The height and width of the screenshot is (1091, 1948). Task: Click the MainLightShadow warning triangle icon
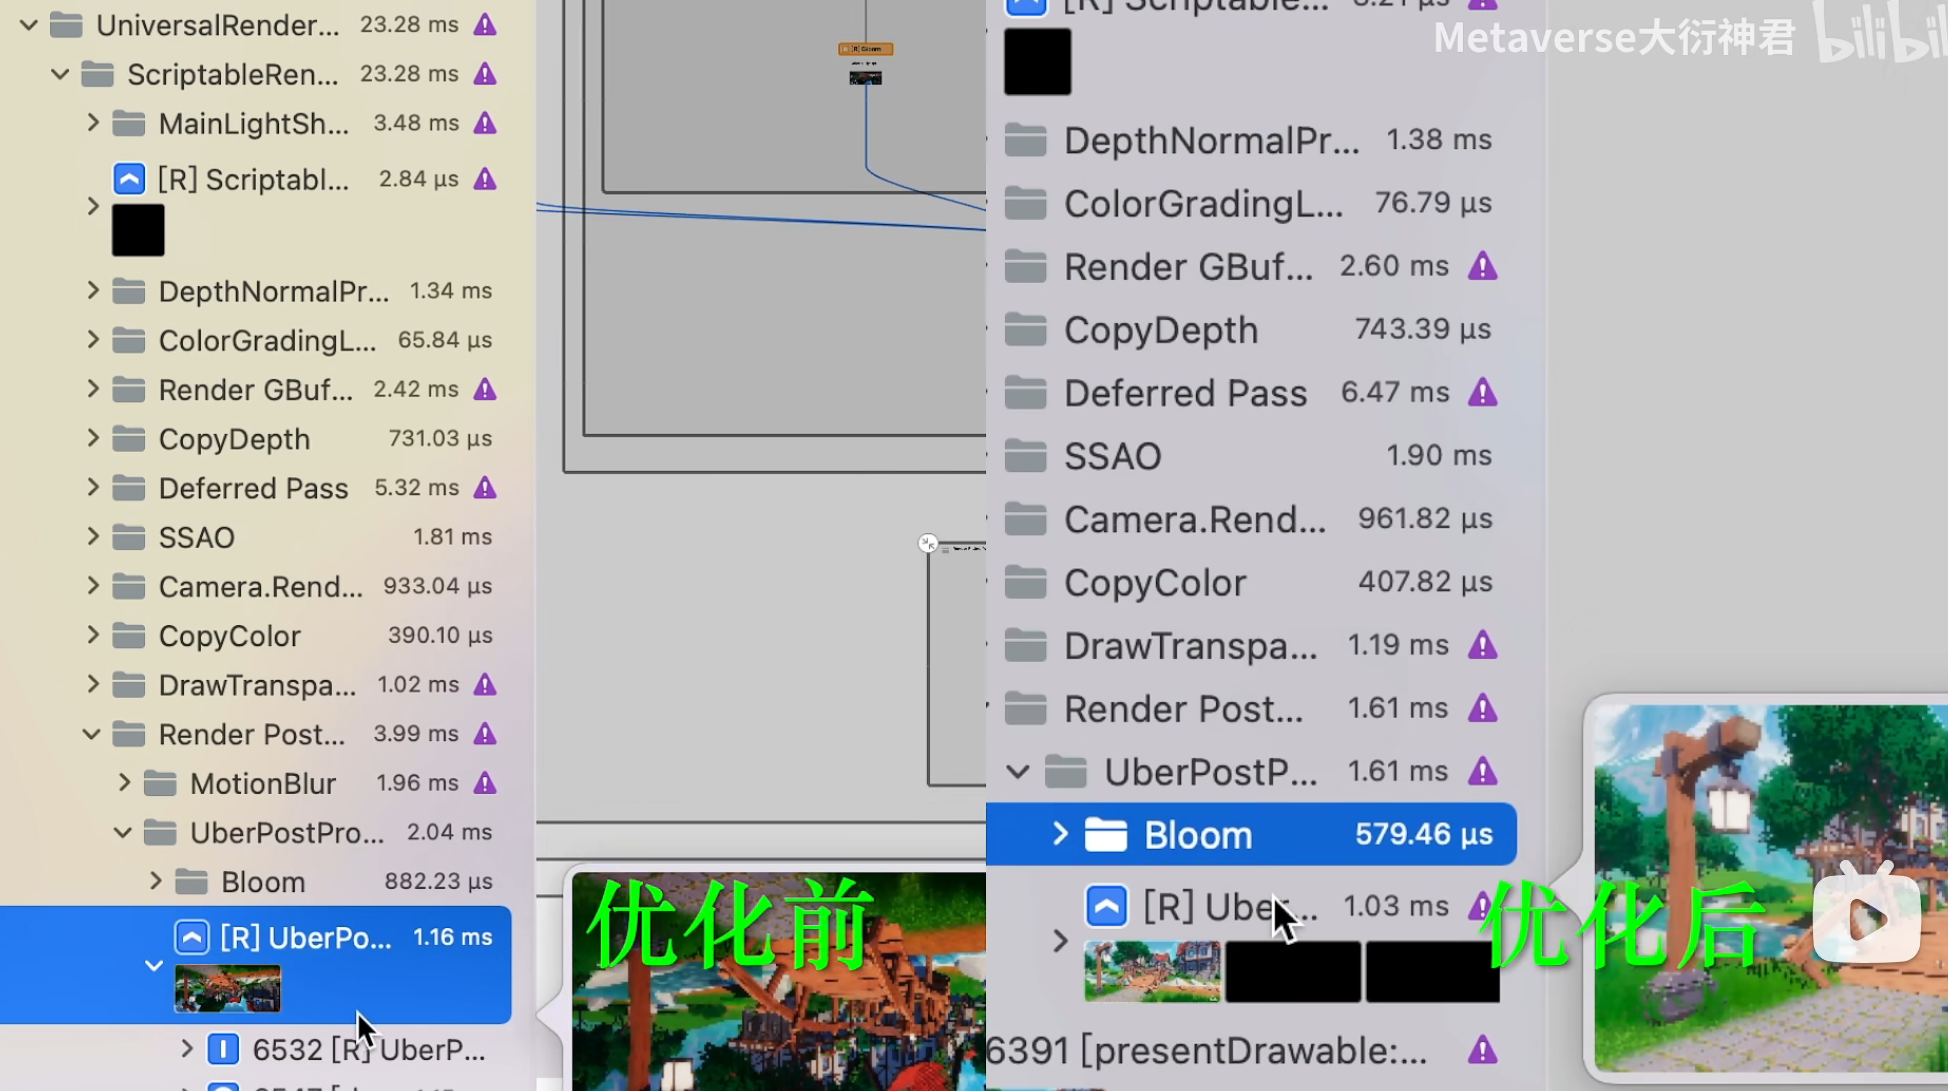click(x=485, y=123)
